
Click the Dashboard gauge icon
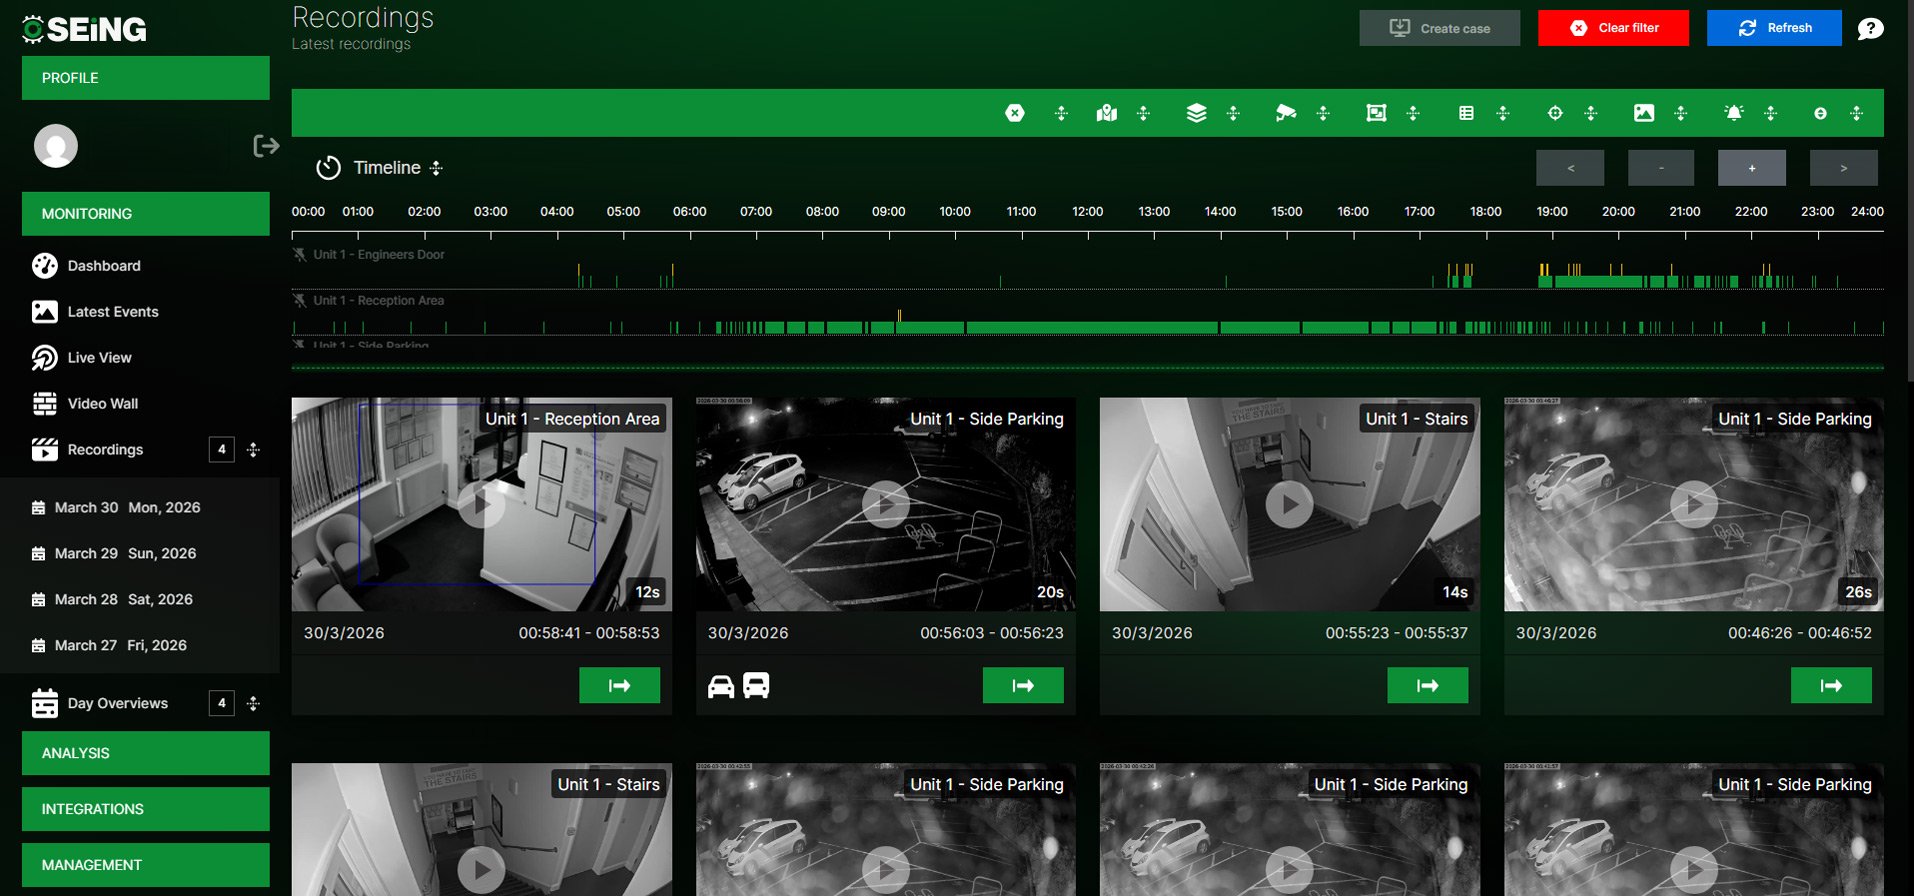[x=45, y=266]
